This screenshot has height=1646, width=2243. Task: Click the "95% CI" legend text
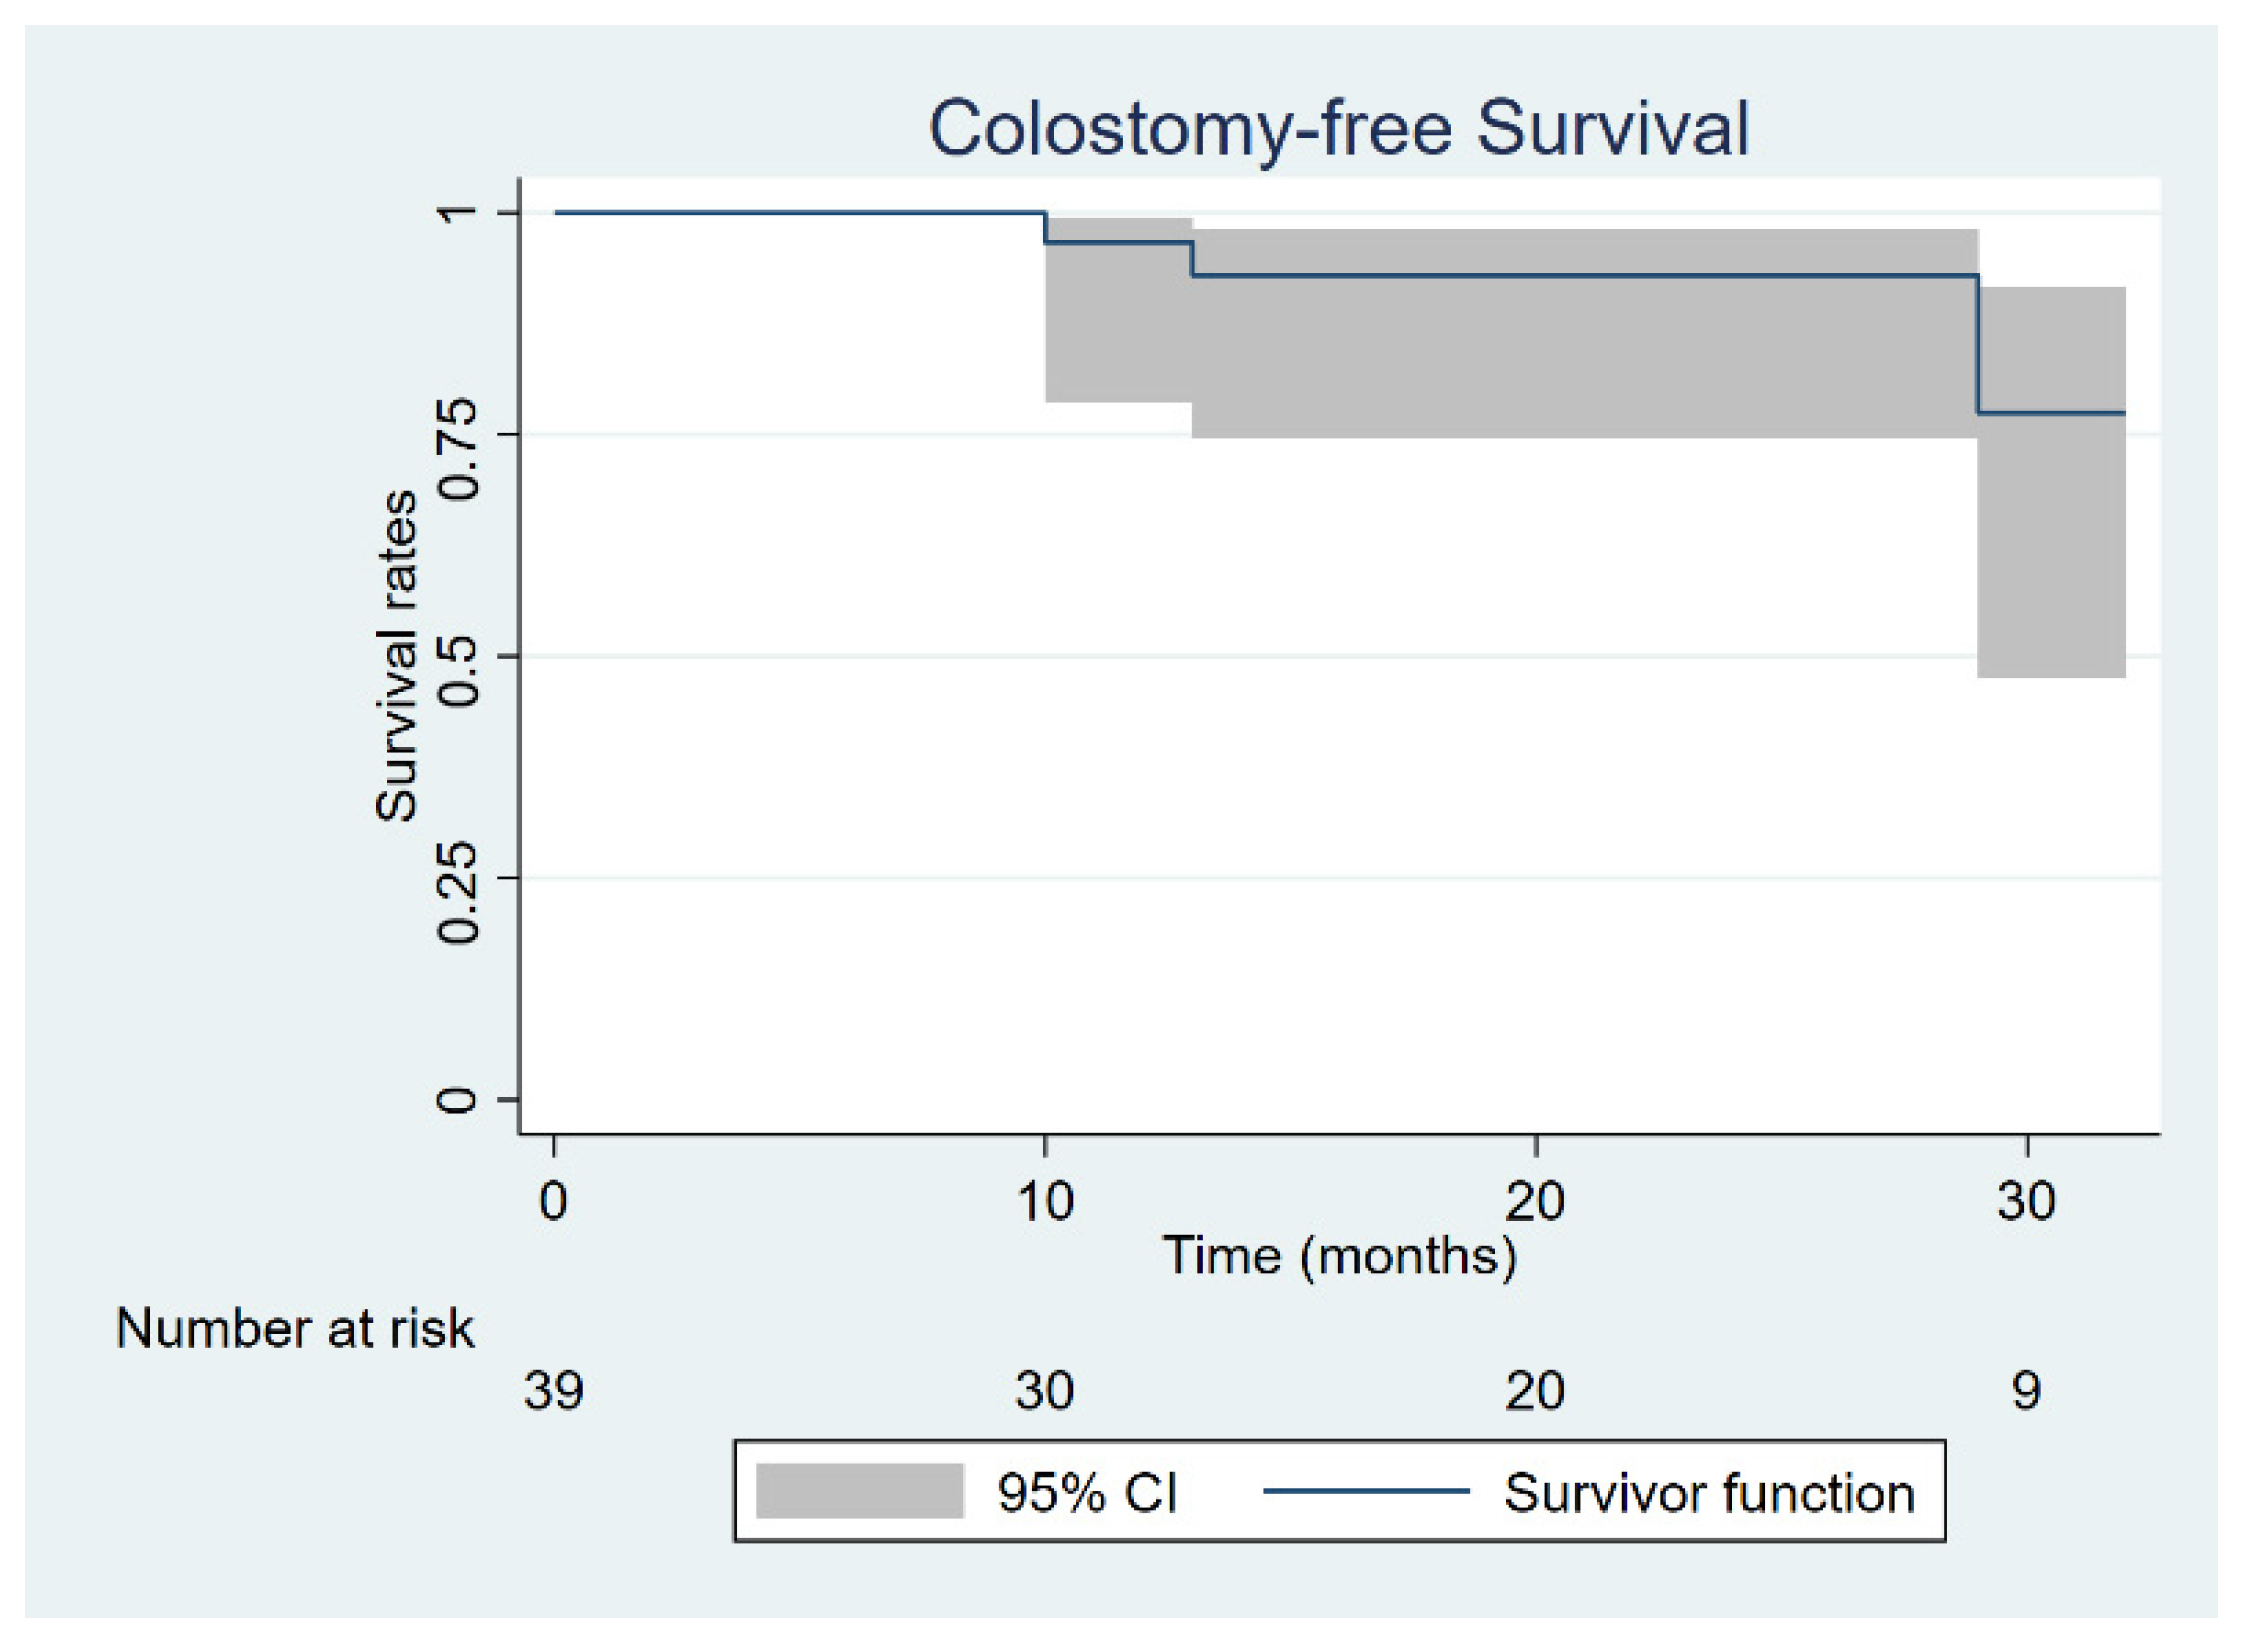click(1087, 1493)
